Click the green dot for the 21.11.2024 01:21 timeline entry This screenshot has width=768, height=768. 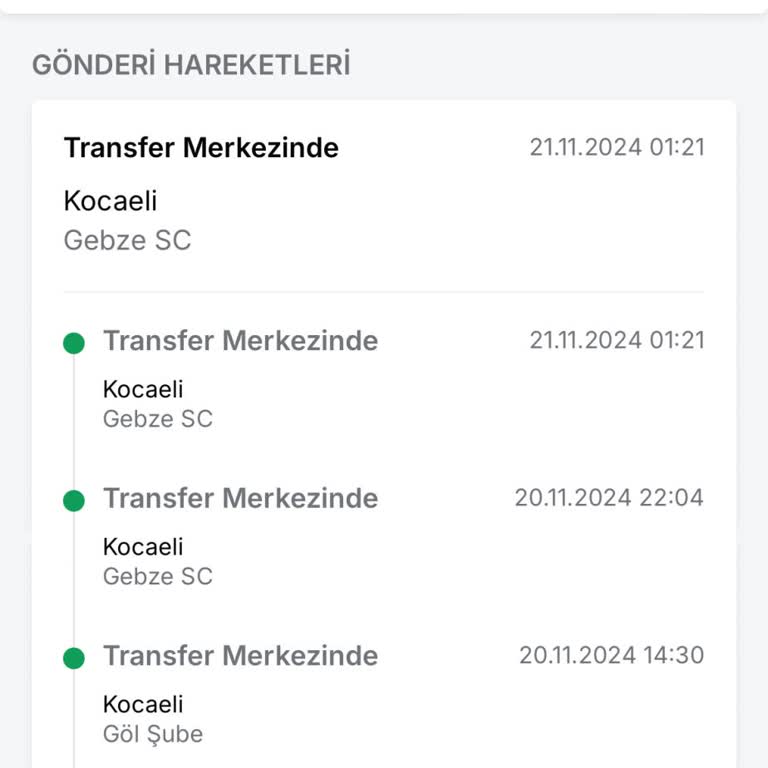tap(74, 343)
